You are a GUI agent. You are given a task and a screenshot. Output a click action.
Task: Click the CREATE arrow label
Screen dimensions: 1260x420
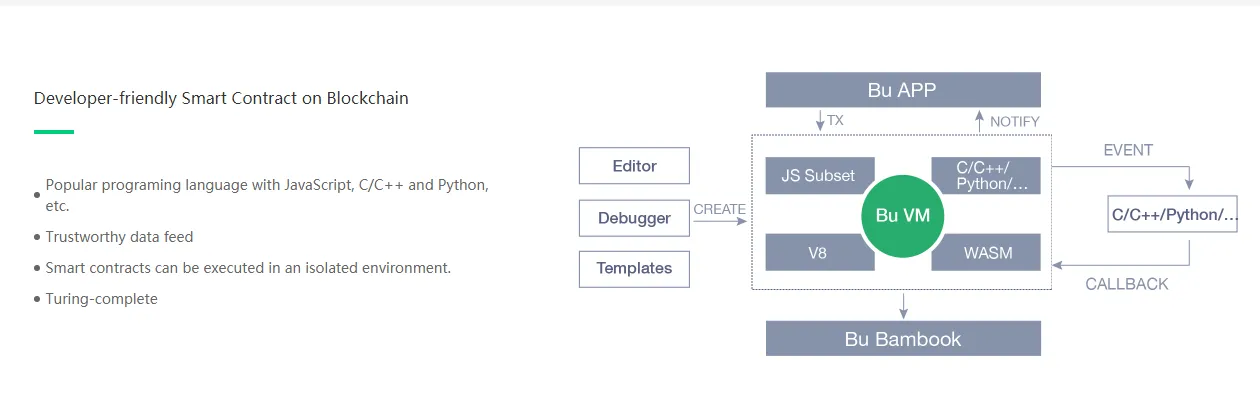pos(719,209)
